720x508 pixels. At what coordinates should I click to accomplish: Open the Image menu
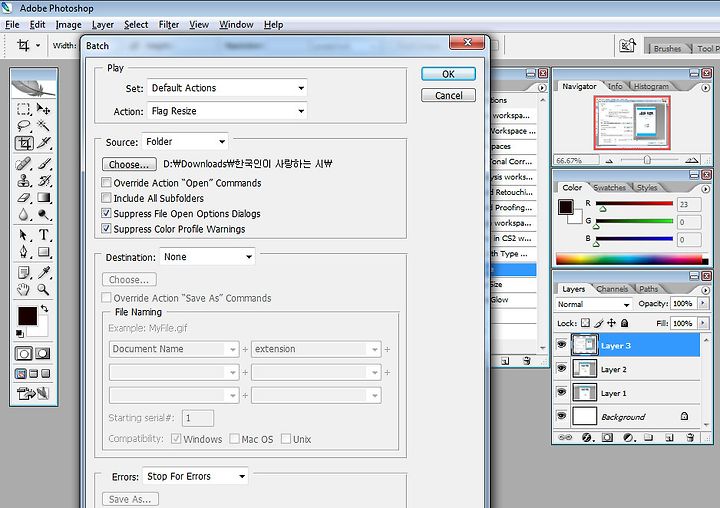(x=68, y=25)
